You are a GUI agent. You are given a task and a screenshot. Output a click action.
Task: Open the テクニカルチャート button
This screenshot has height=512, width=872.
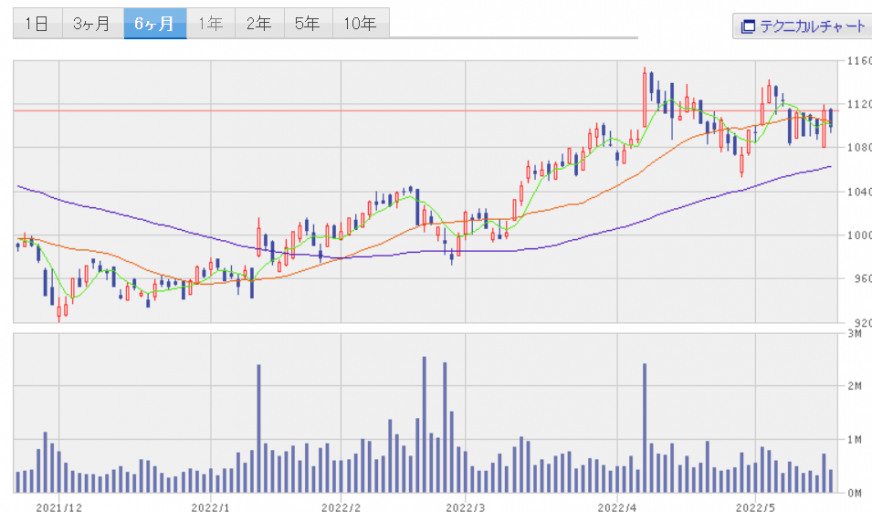coord(801,27)
